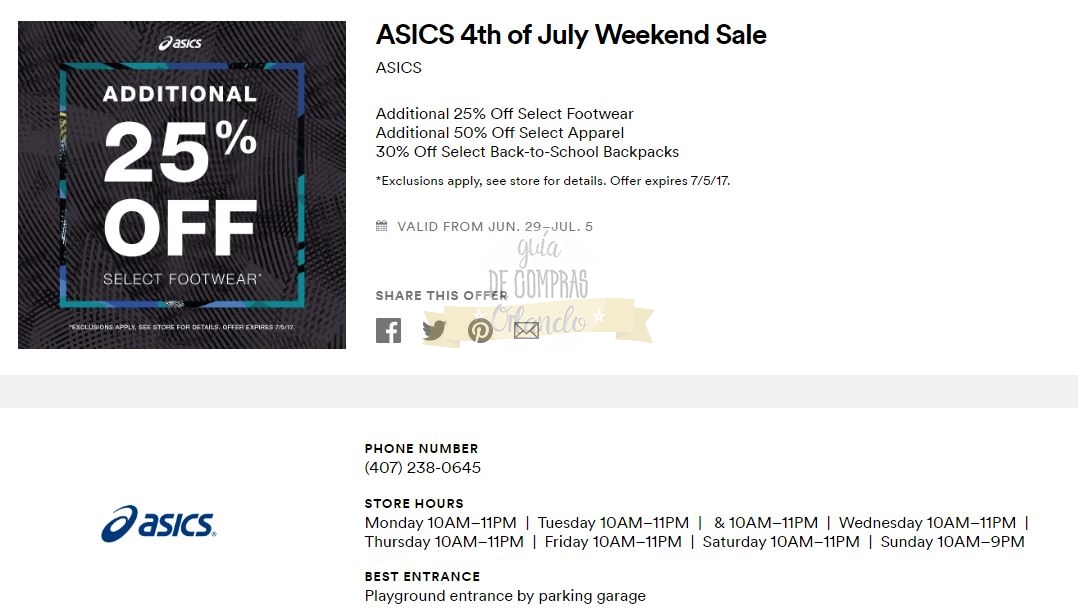Share this offer on Twitter
Image resolution: width=1078 pixels, height=610 pixels.
pos(434,330)
